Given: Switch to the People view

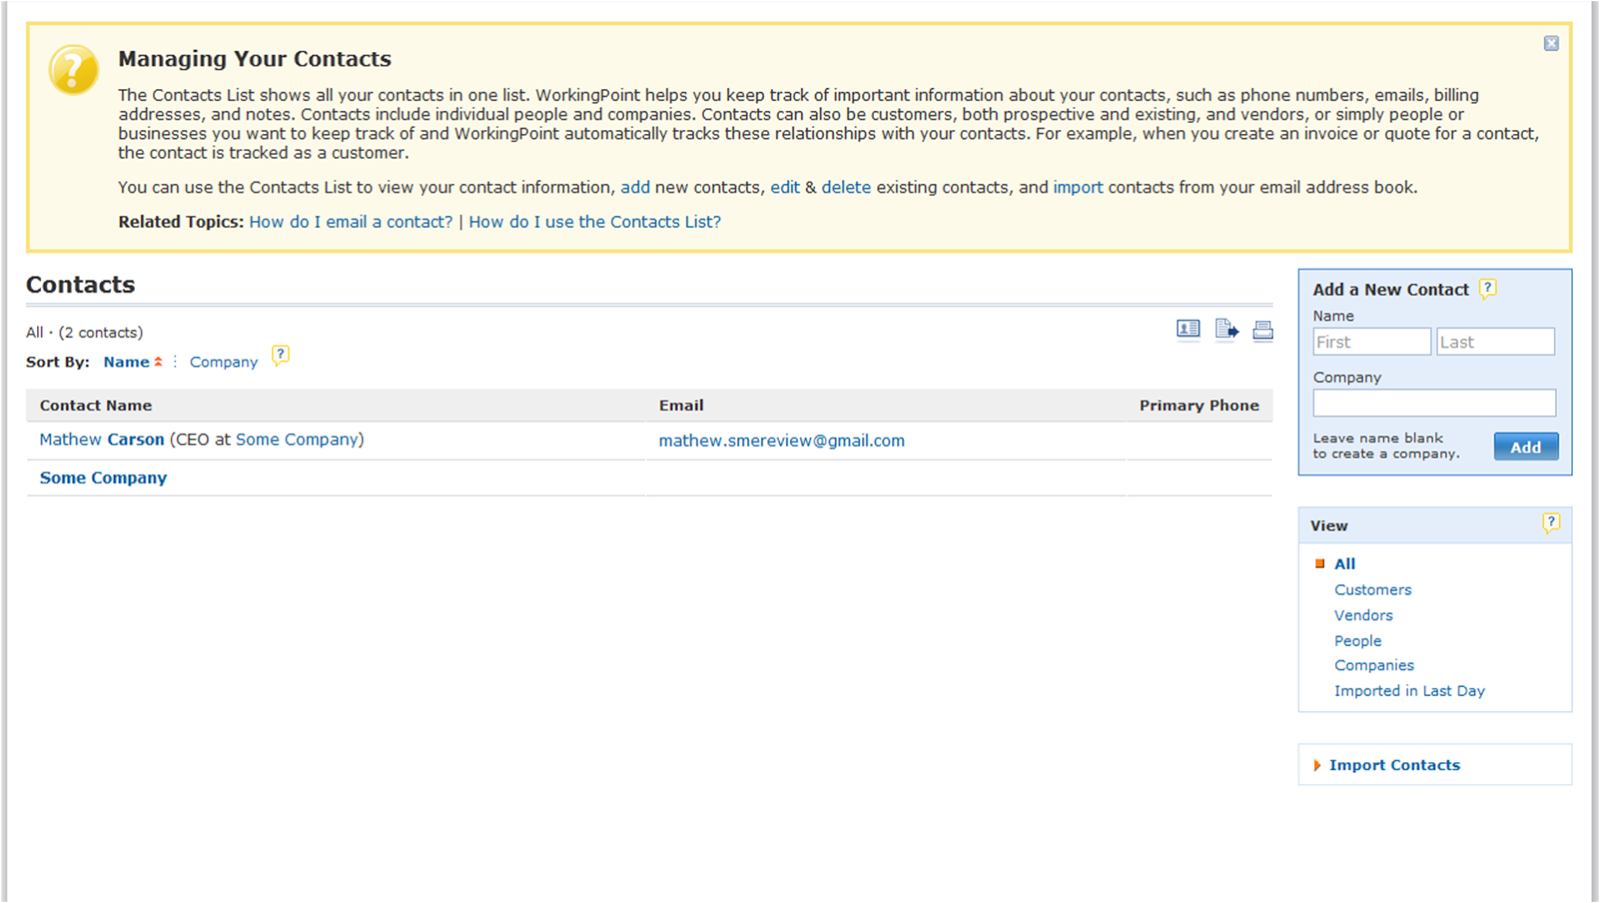Looking at the screenshot, I should [x=1357, y=640].
